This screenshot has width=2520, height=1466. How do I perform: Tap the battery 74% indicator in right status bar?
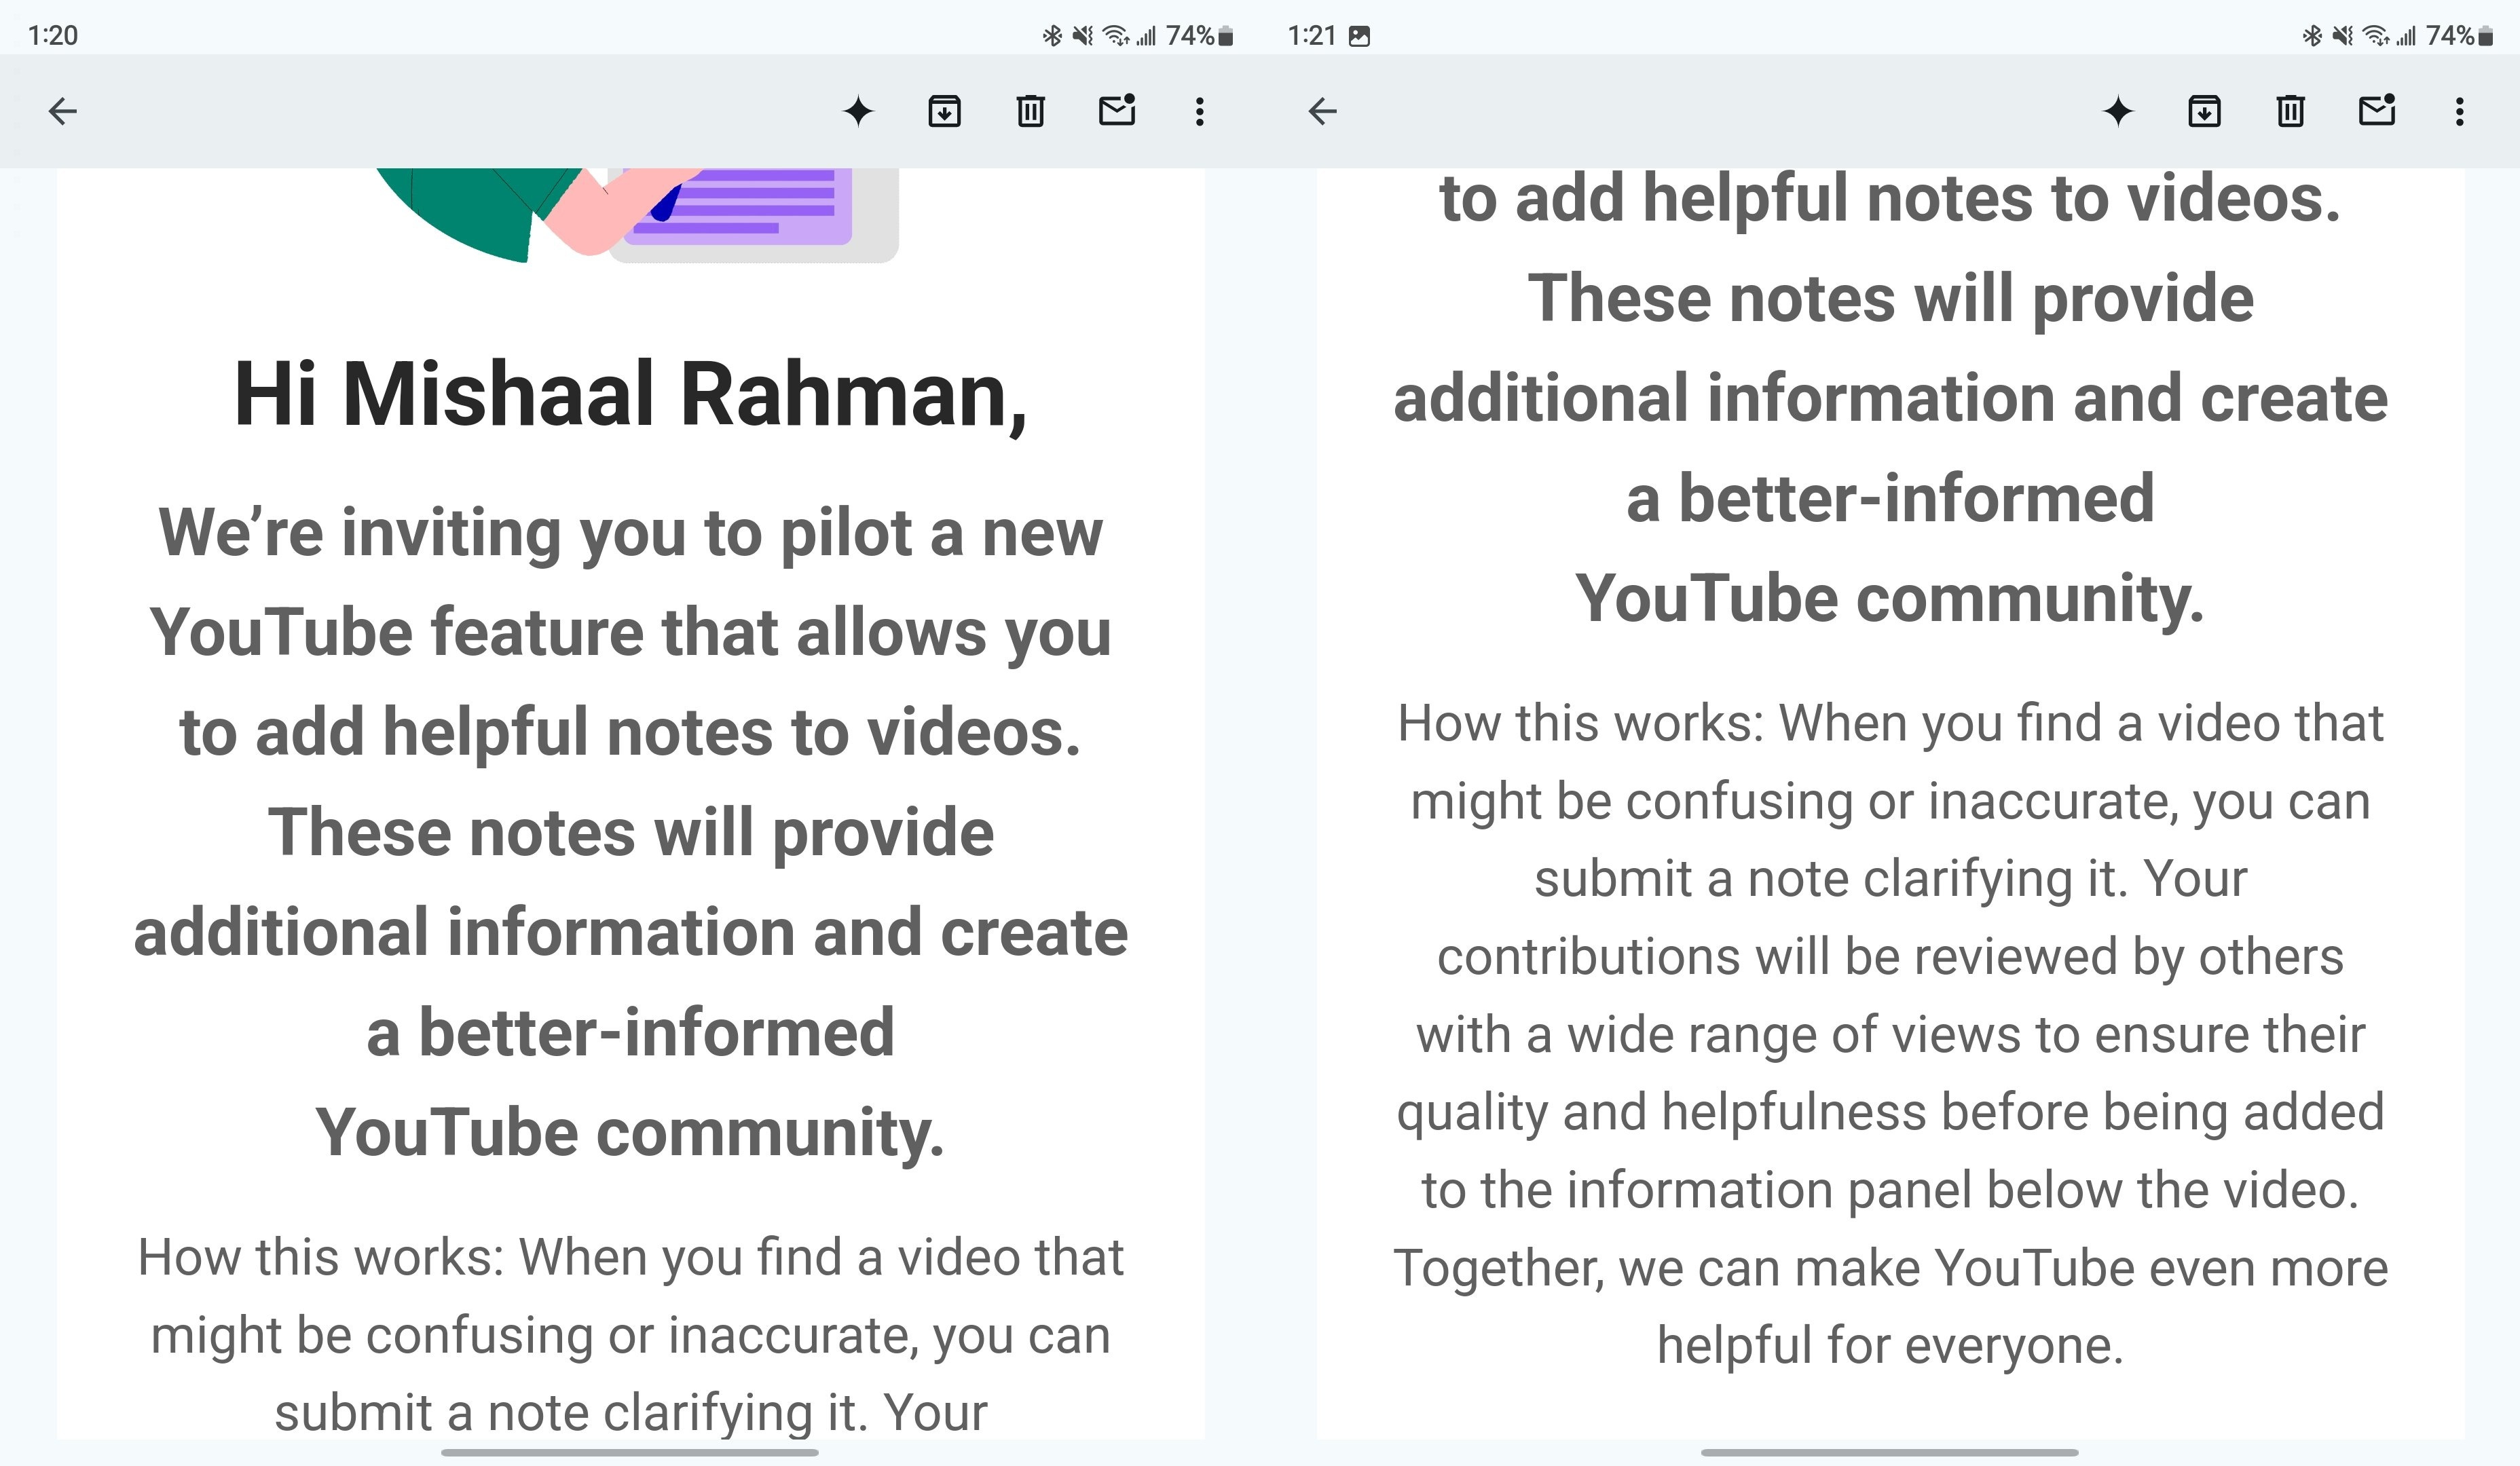click(x=2459, y=36)
